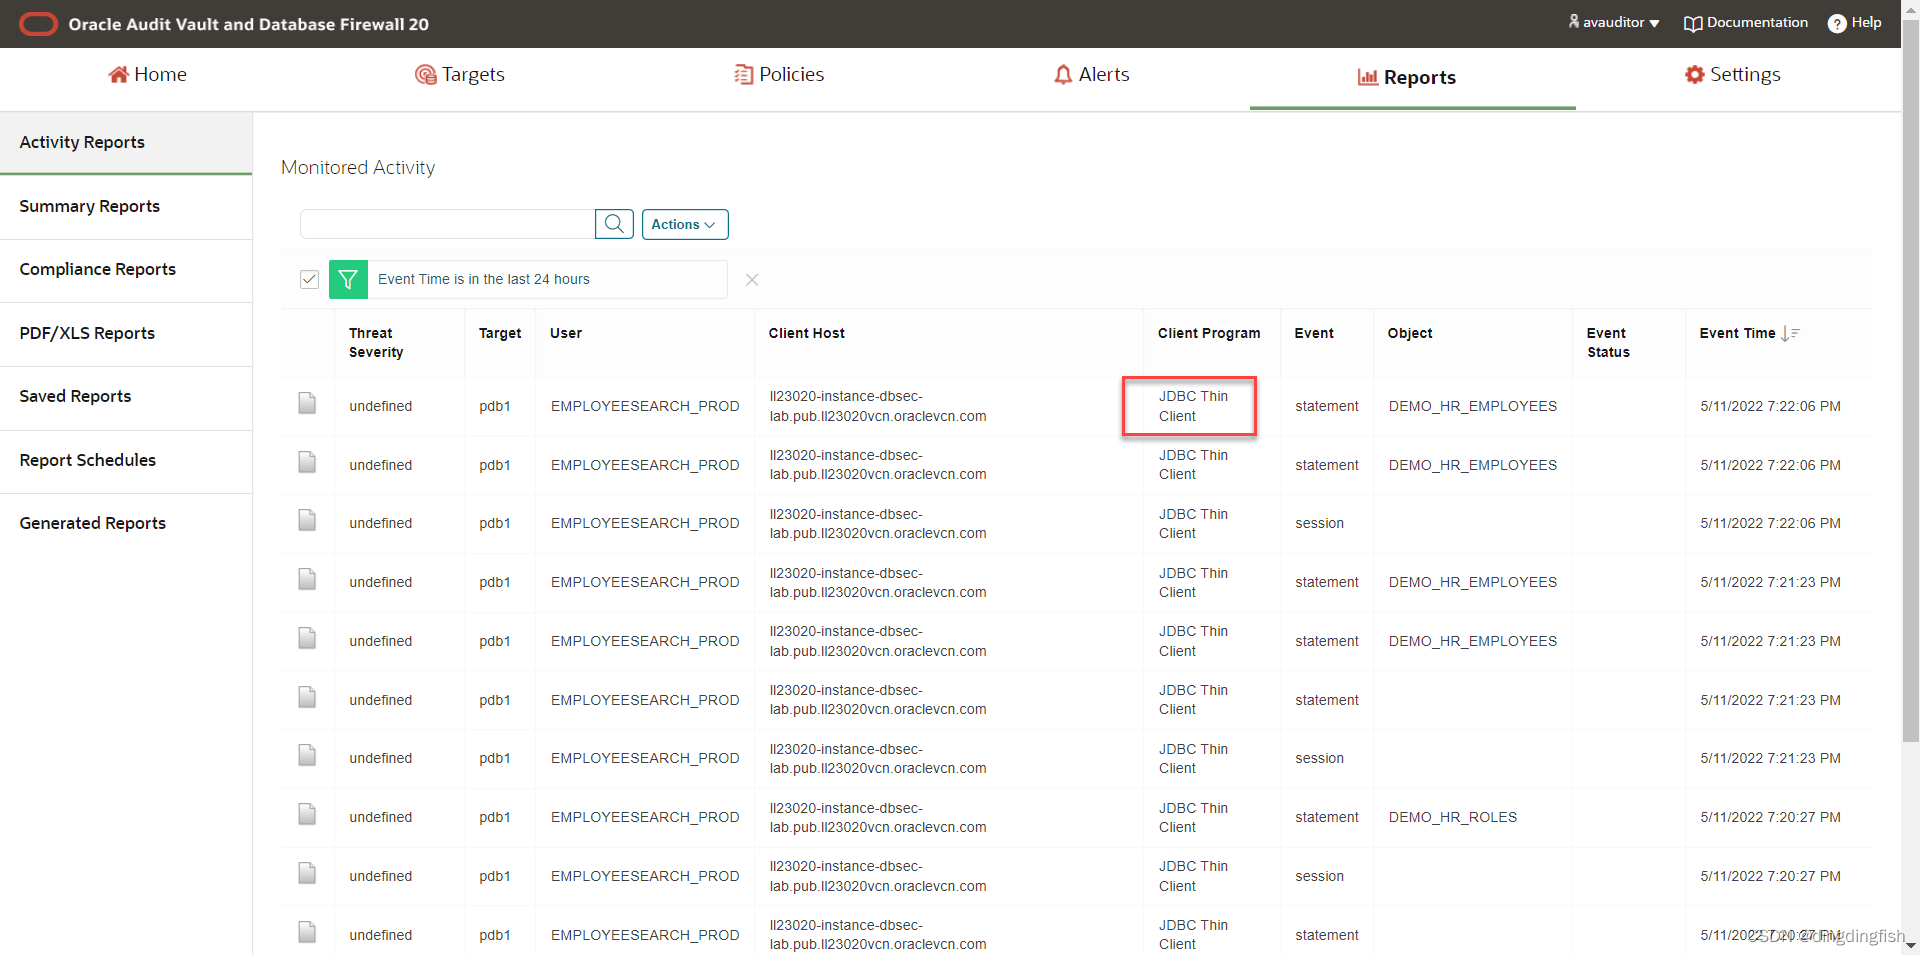Click 5/11/2022 7:20:27 PM on DEMO_HR_ROLES row

pyautogui.click(x=1770, y=817)
